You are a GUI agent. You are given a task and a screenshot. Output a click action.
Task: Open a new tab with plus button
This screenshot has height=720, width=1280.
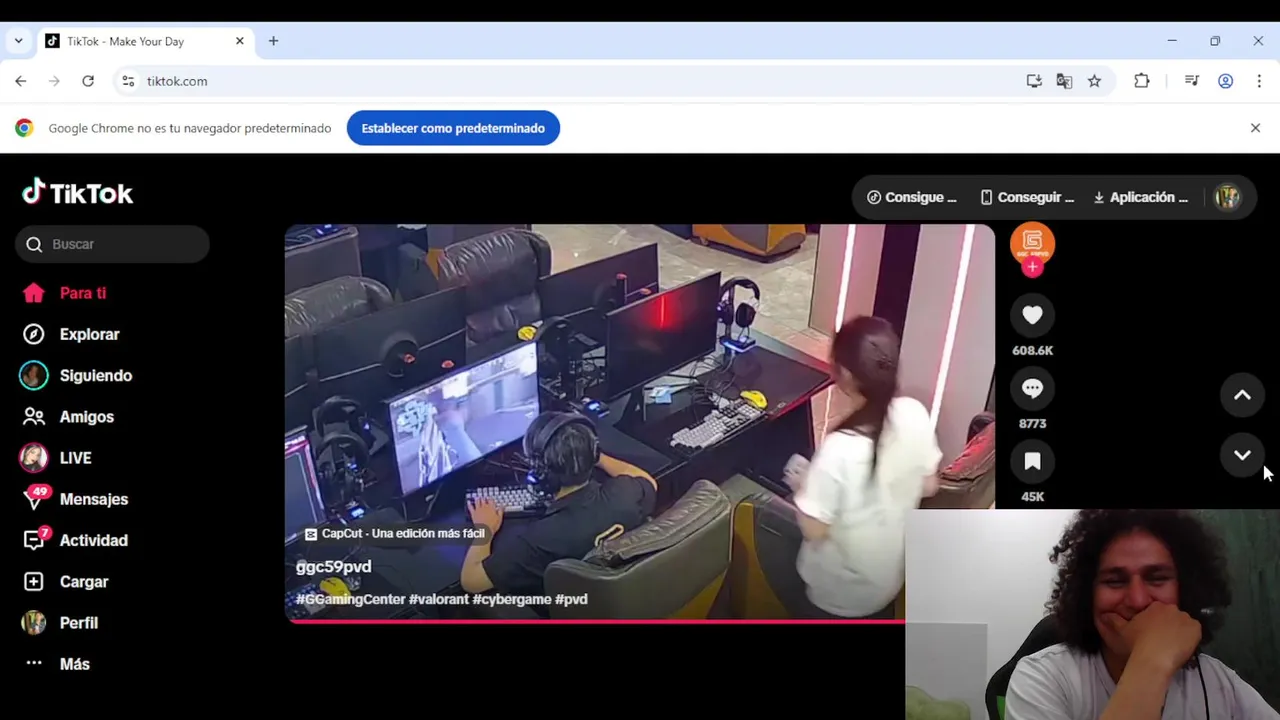click(273, 41)
